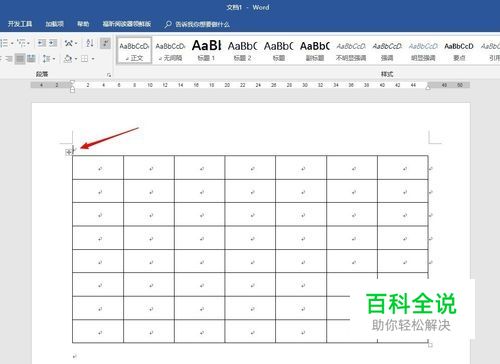Click the first cell of the table
The image size is (500, 364).
(98, 167)
